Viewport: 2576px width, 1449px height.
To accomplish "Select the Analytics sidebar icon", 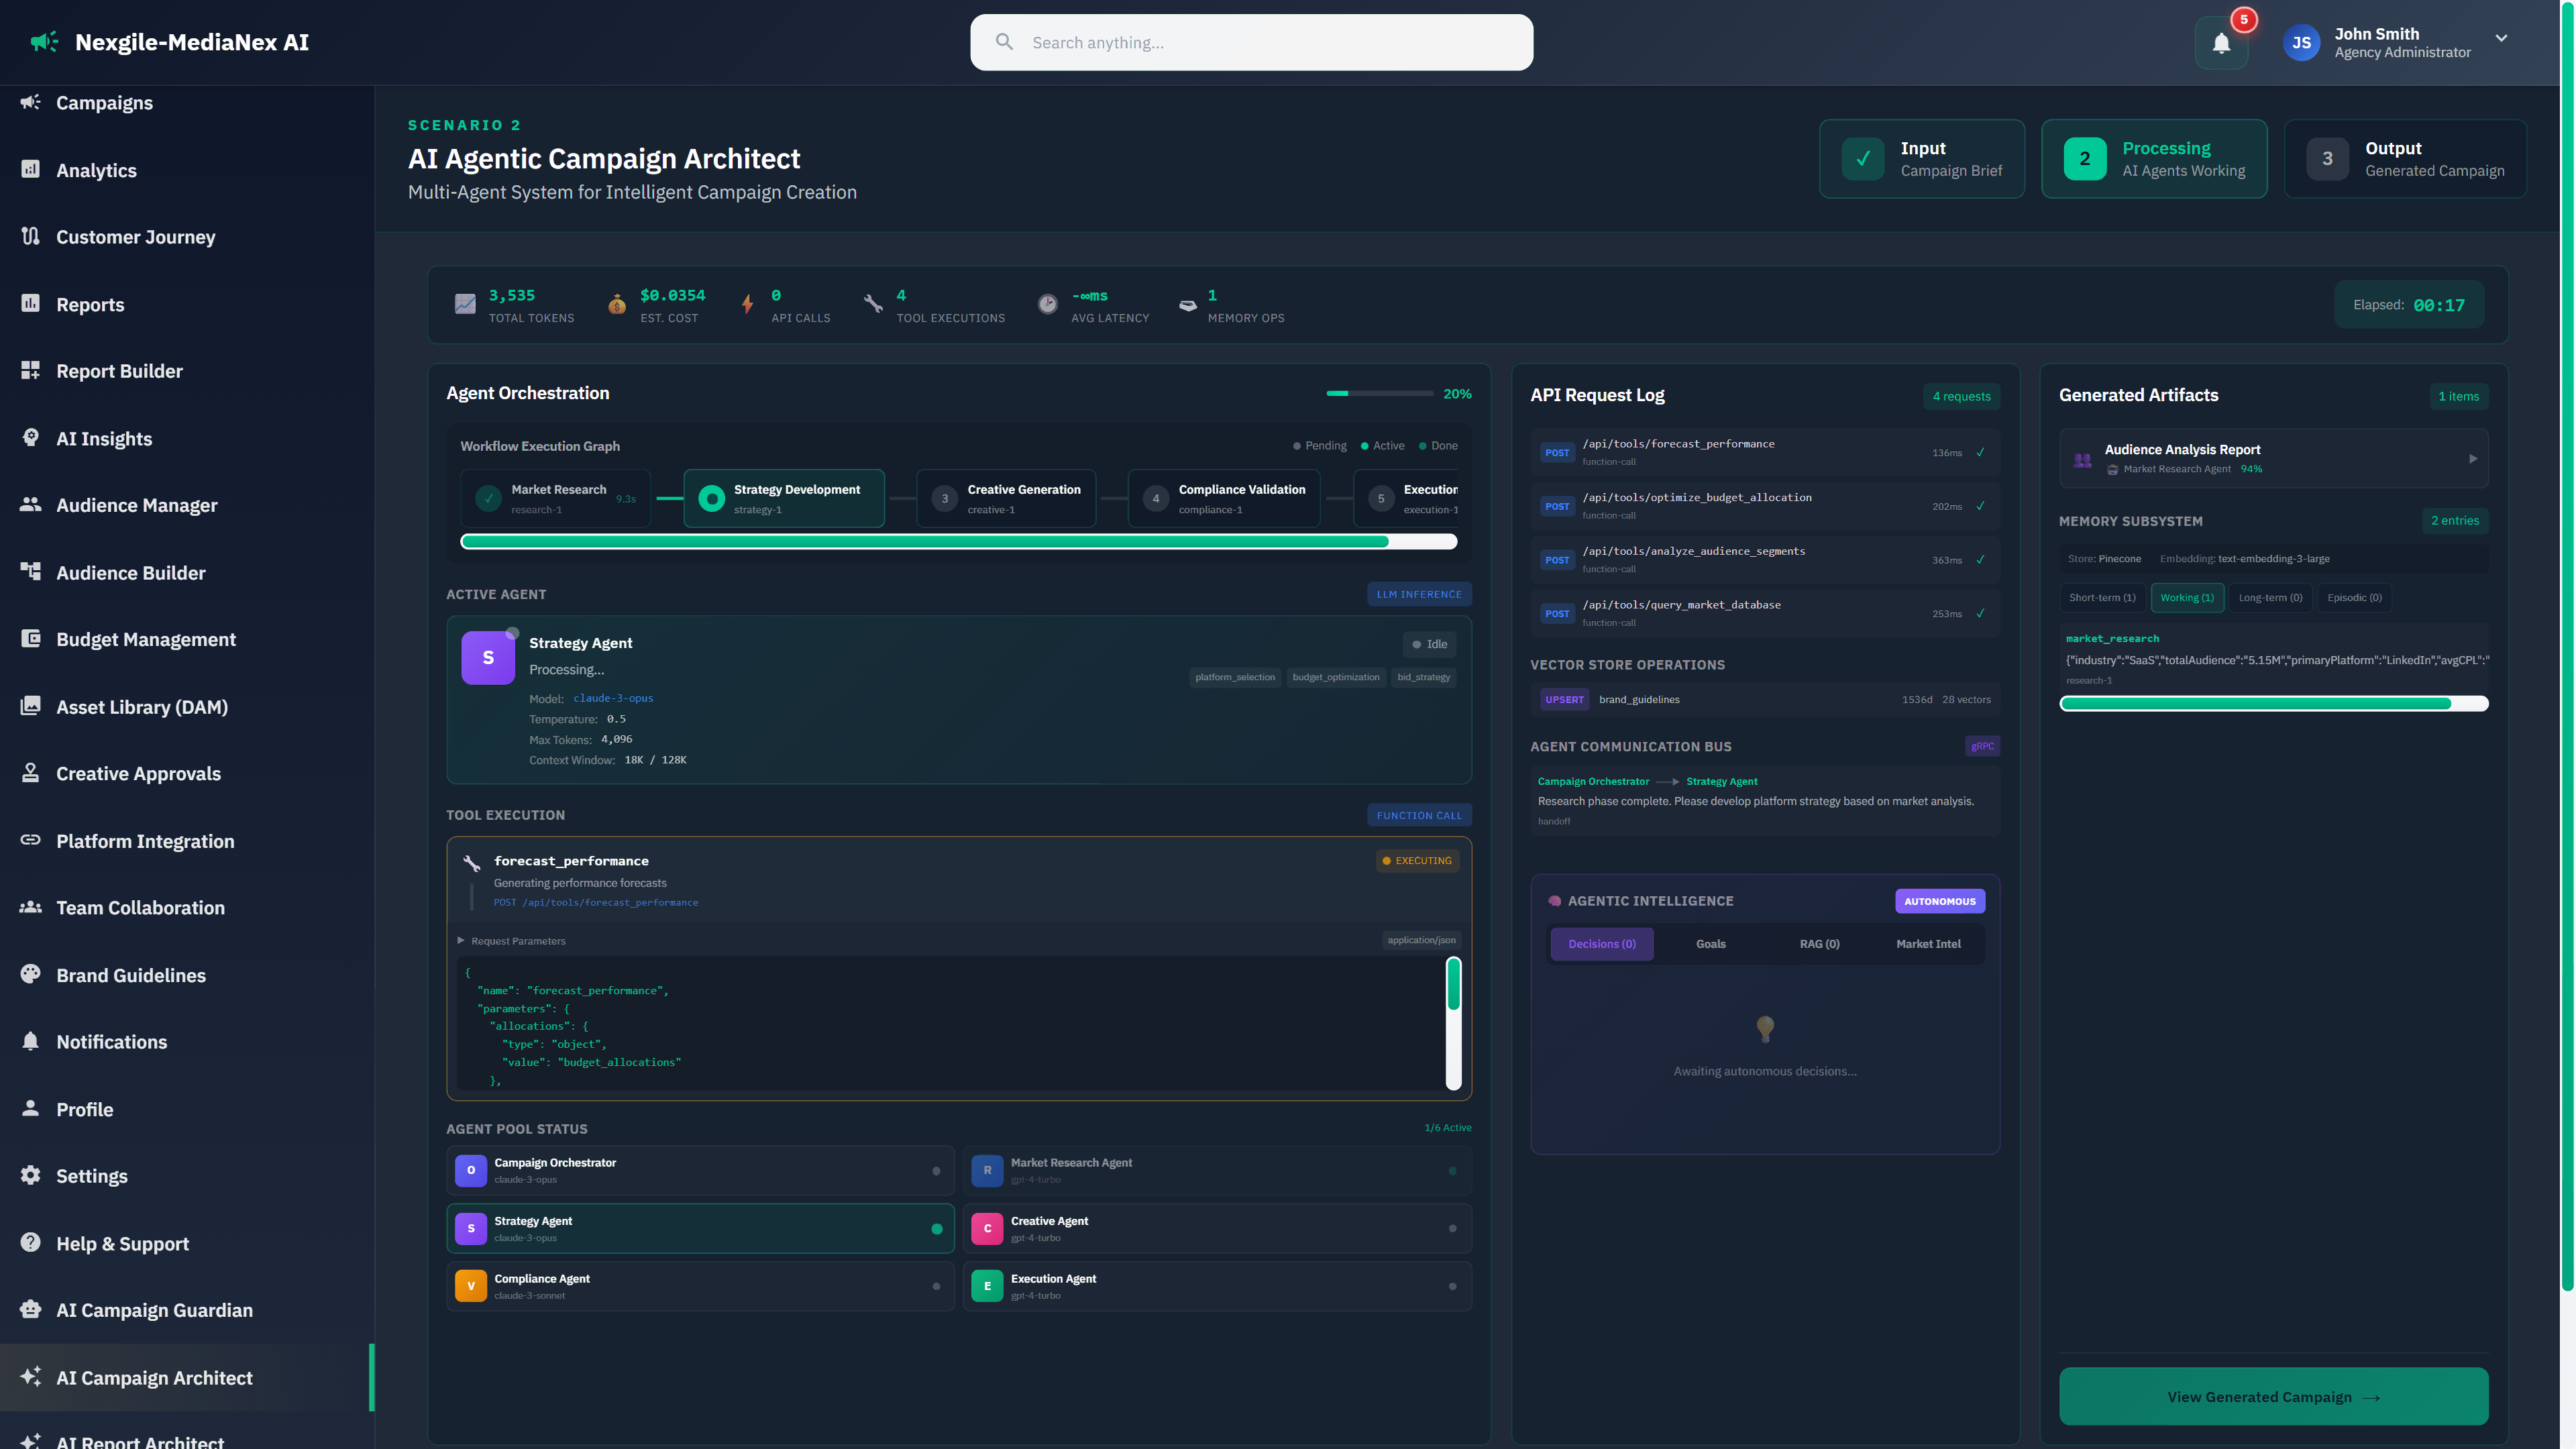I will point(30,170).
